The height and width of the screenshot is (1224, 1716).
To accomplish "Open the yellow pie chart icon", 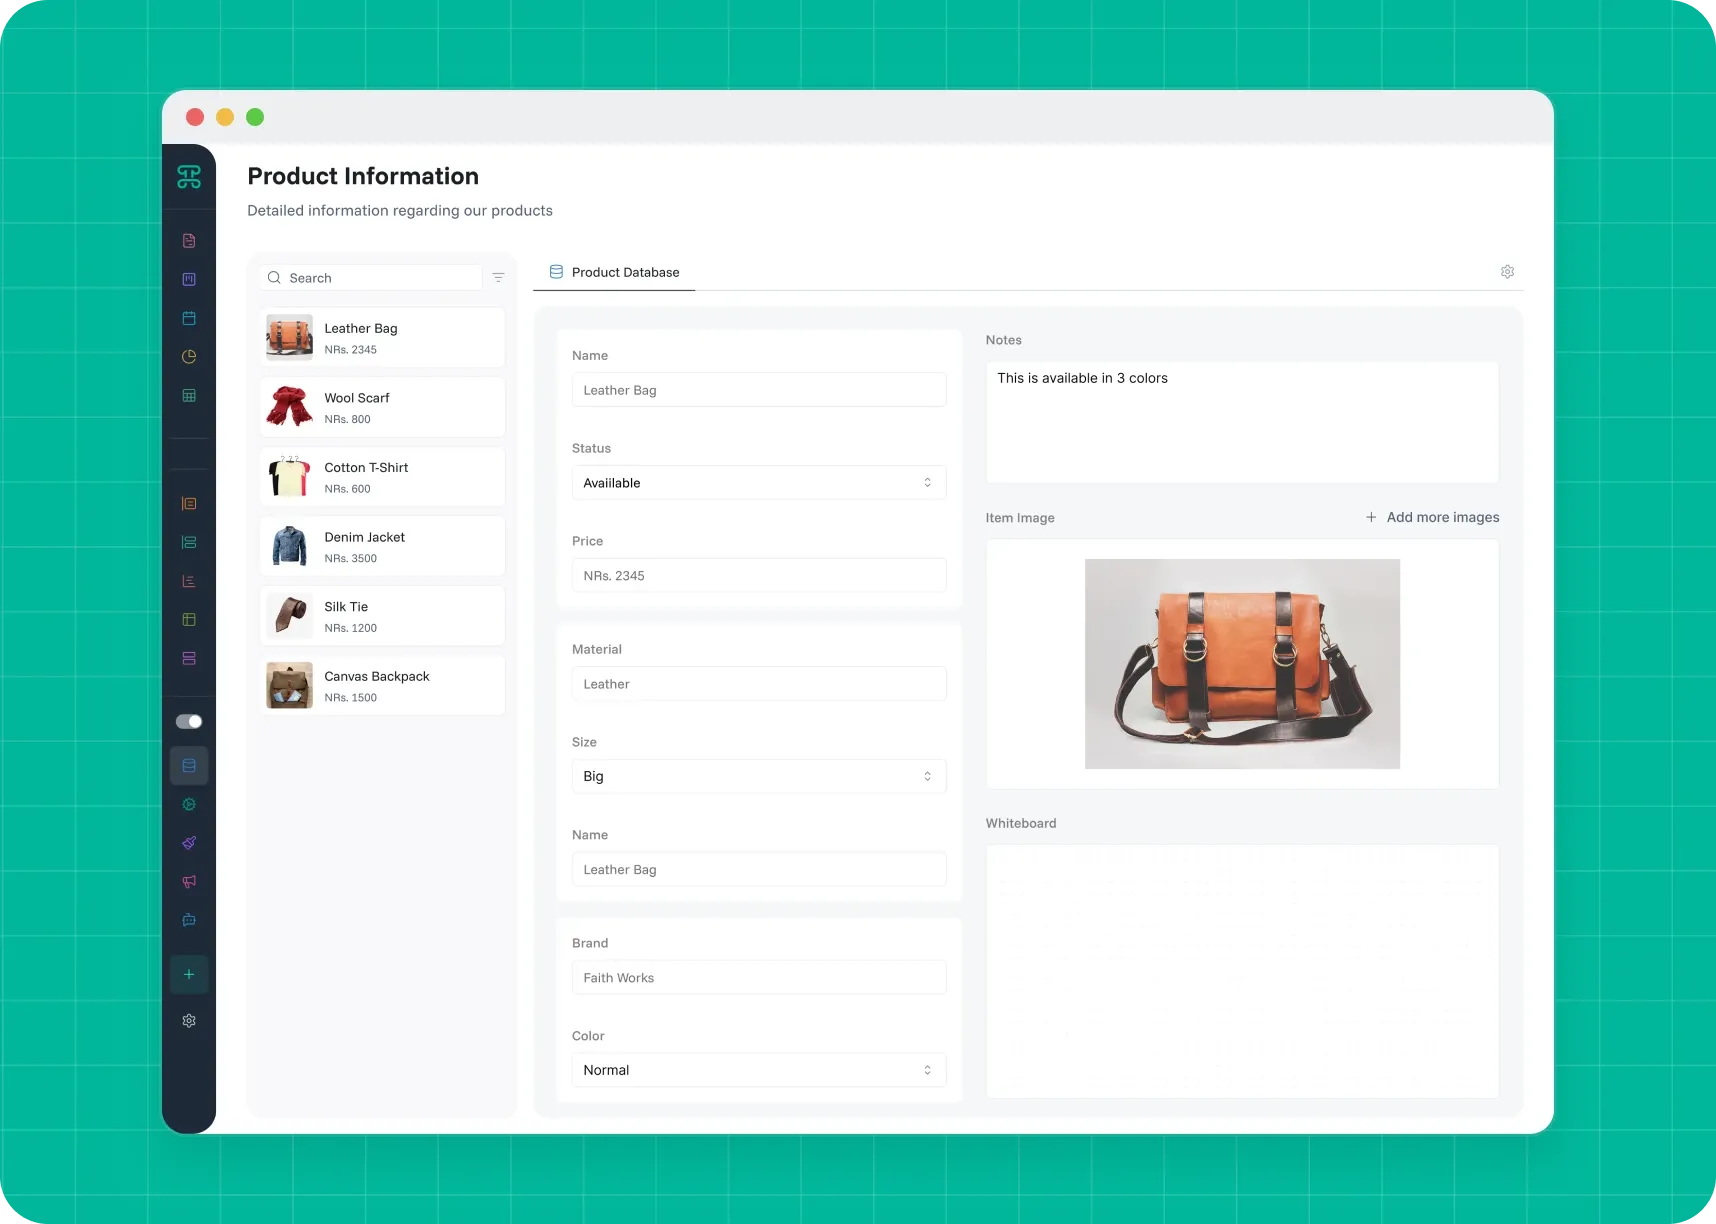I will (x=189, y=357).
